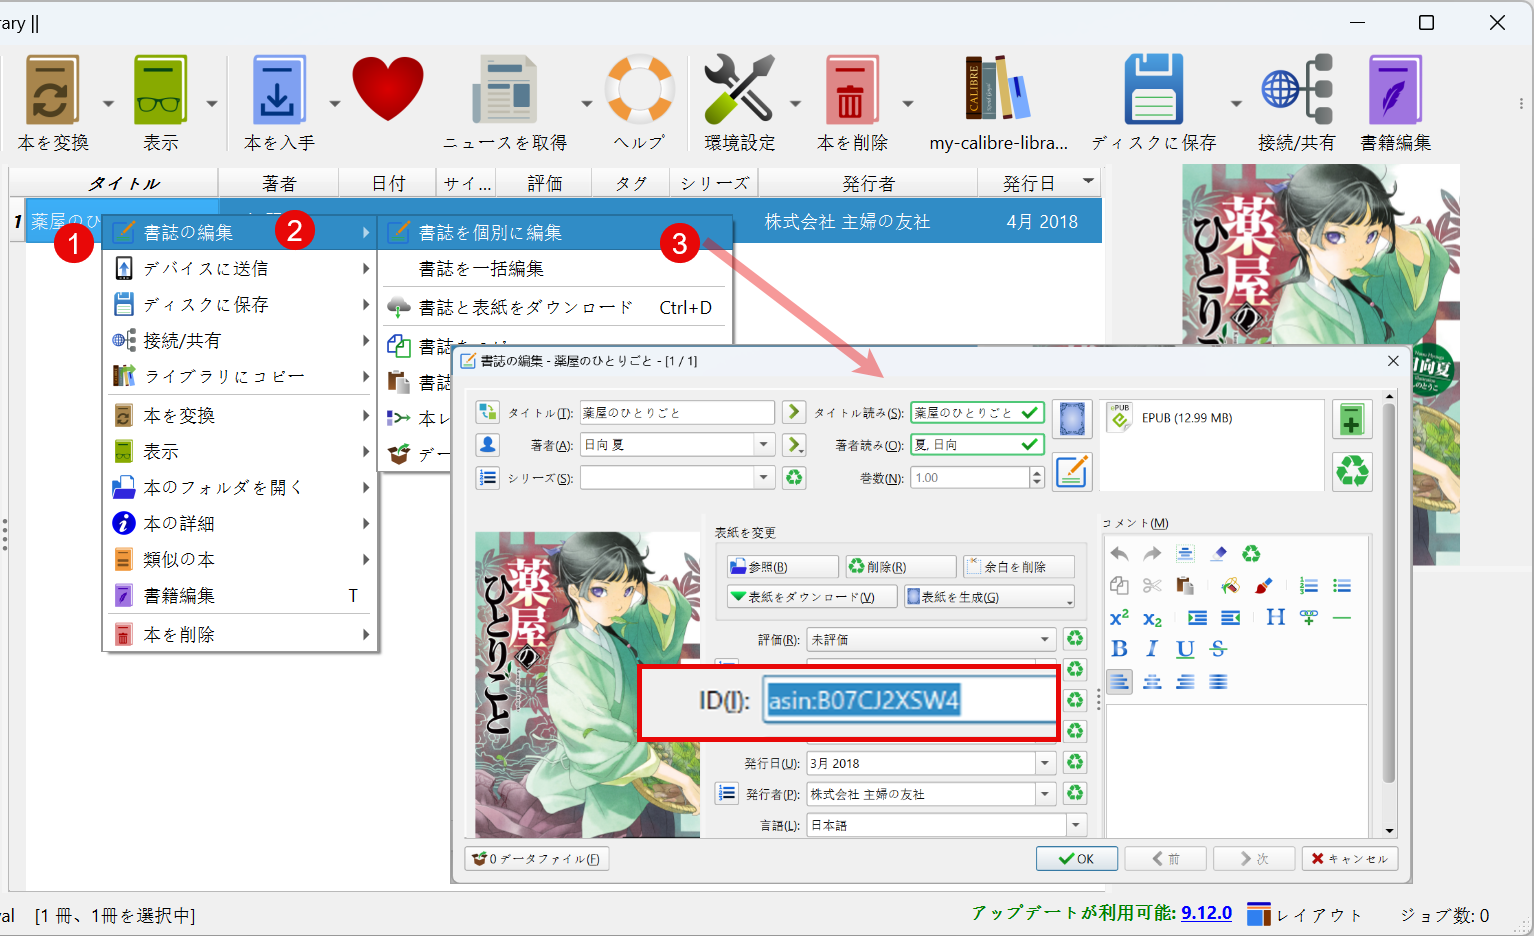Choose 書誌を個別に編集 submenu item
Image resolution: width=1534 pixels, height=936 pixels.
(x=556, y=232)
